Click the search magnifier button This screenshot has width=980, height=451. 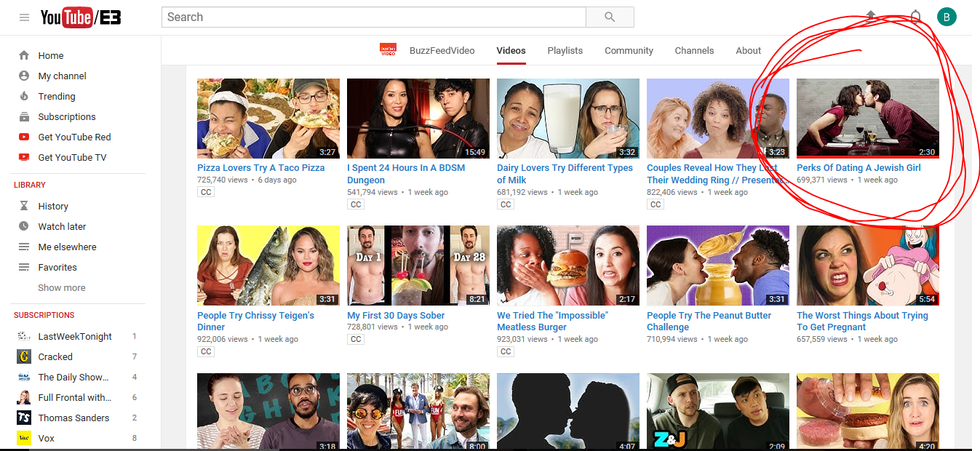[x=610, y=17]
